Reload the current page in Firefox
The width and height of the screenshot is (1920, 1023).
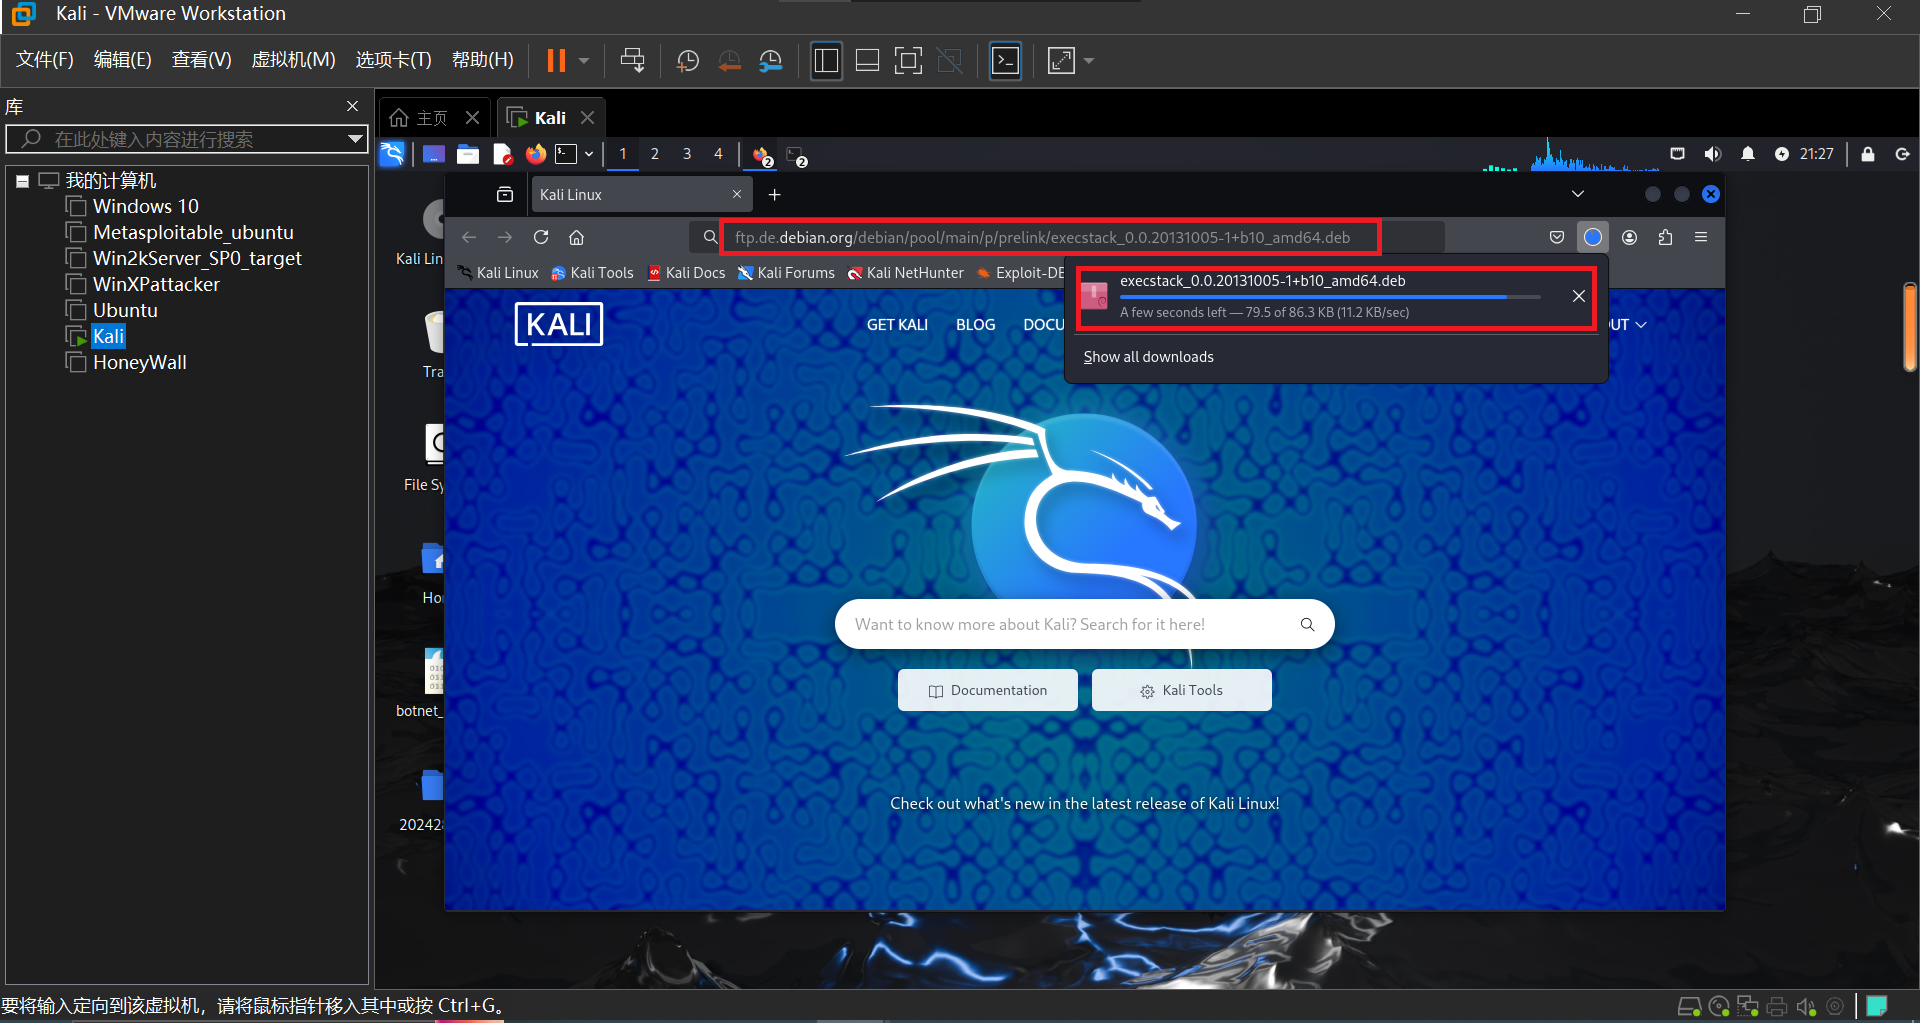click(541, 237)
